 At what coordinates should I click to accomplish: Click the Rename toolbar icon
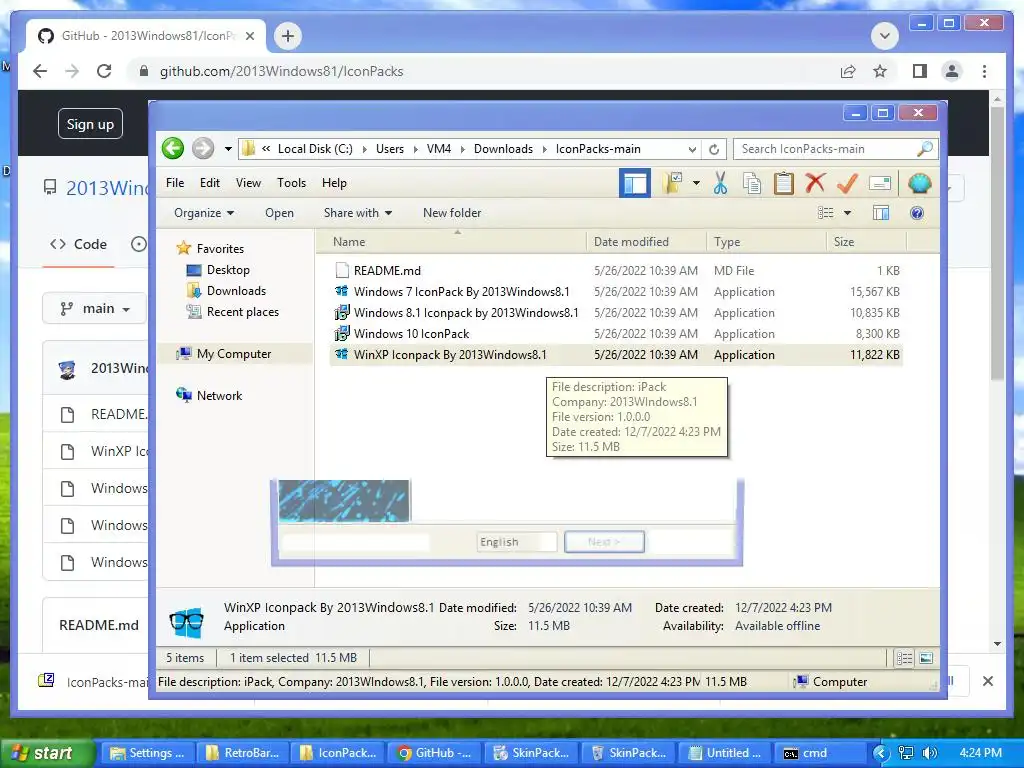[880, 184]
